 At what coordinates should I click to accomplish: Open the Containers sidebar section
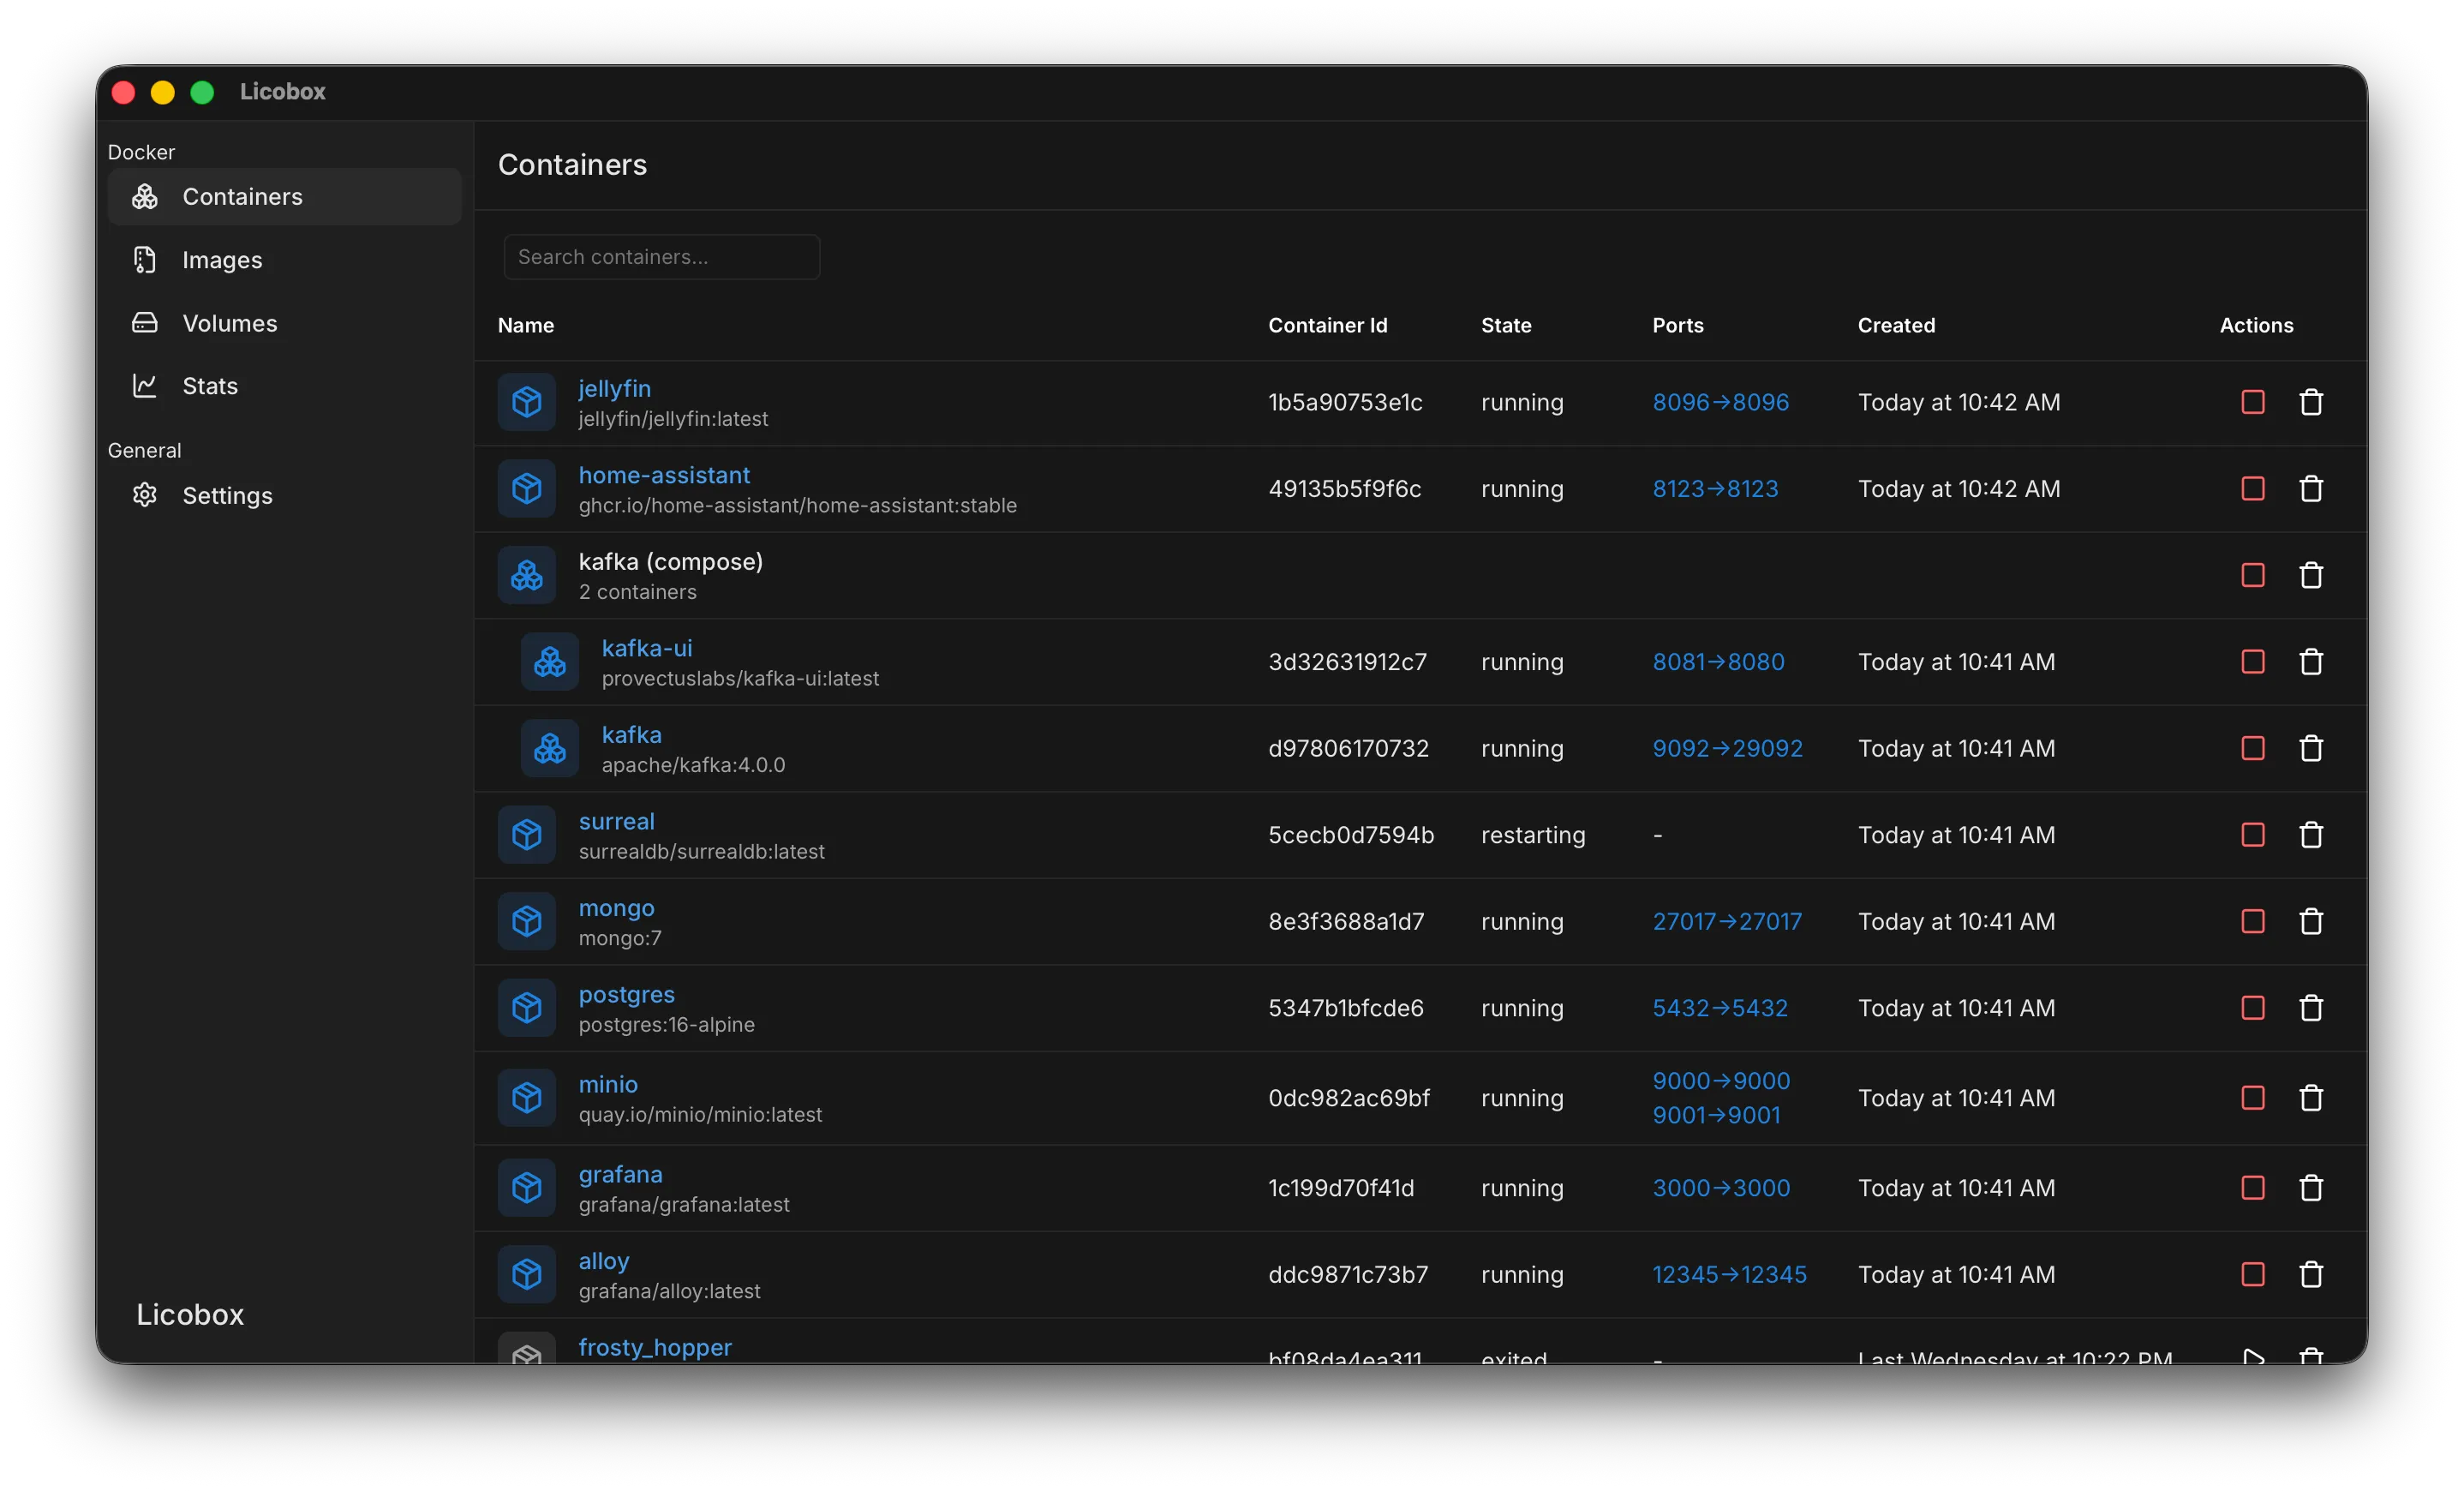284,197
